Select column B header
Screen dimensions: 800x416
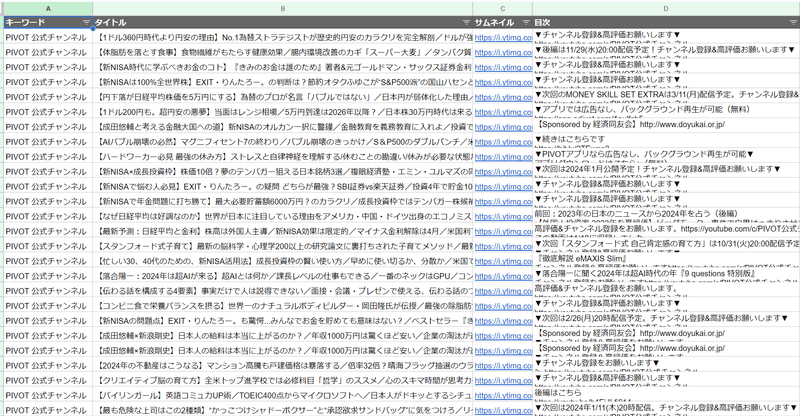click(x=283, y=7)
